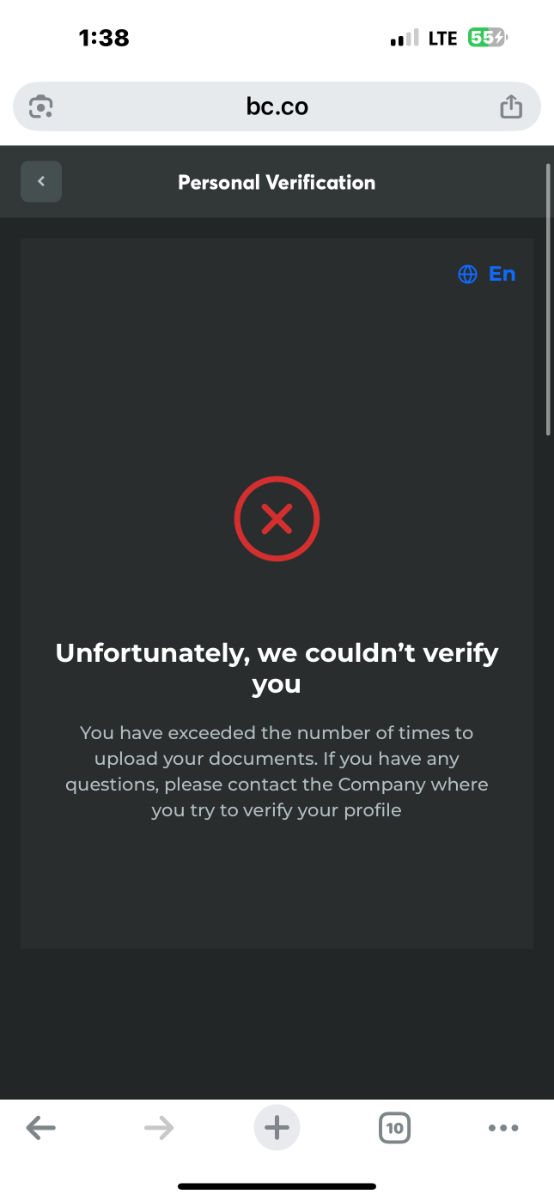Screen dimensions: 554x1200
Task: Tap the battery indicator in status bar
Action: pos(488,38)
